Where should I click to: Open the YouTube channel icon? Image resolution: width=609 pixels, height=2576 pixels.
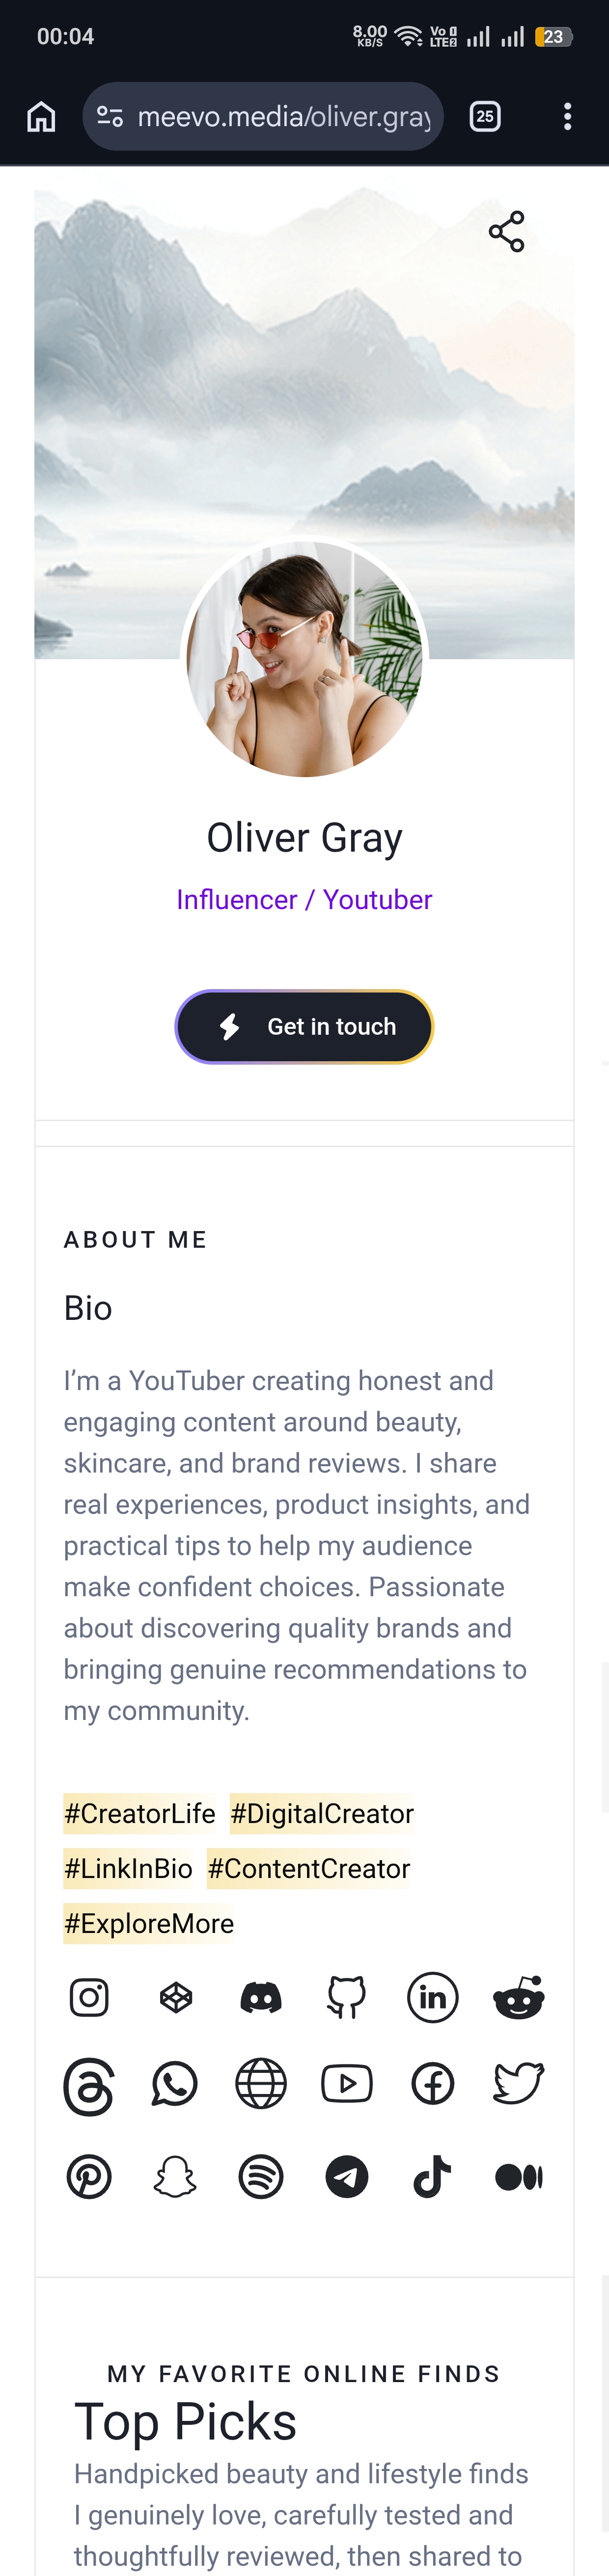[347, 2084]
